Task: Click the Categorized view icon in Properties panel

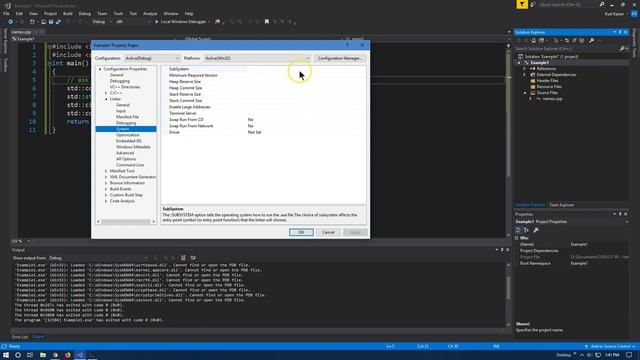Action: (x=518, y=230)
